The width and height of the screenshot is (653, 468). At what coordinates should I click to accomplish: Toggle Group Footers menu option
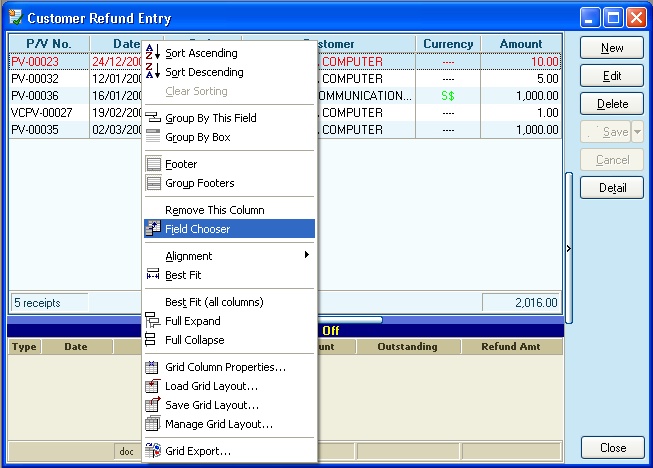coord(229,183)
